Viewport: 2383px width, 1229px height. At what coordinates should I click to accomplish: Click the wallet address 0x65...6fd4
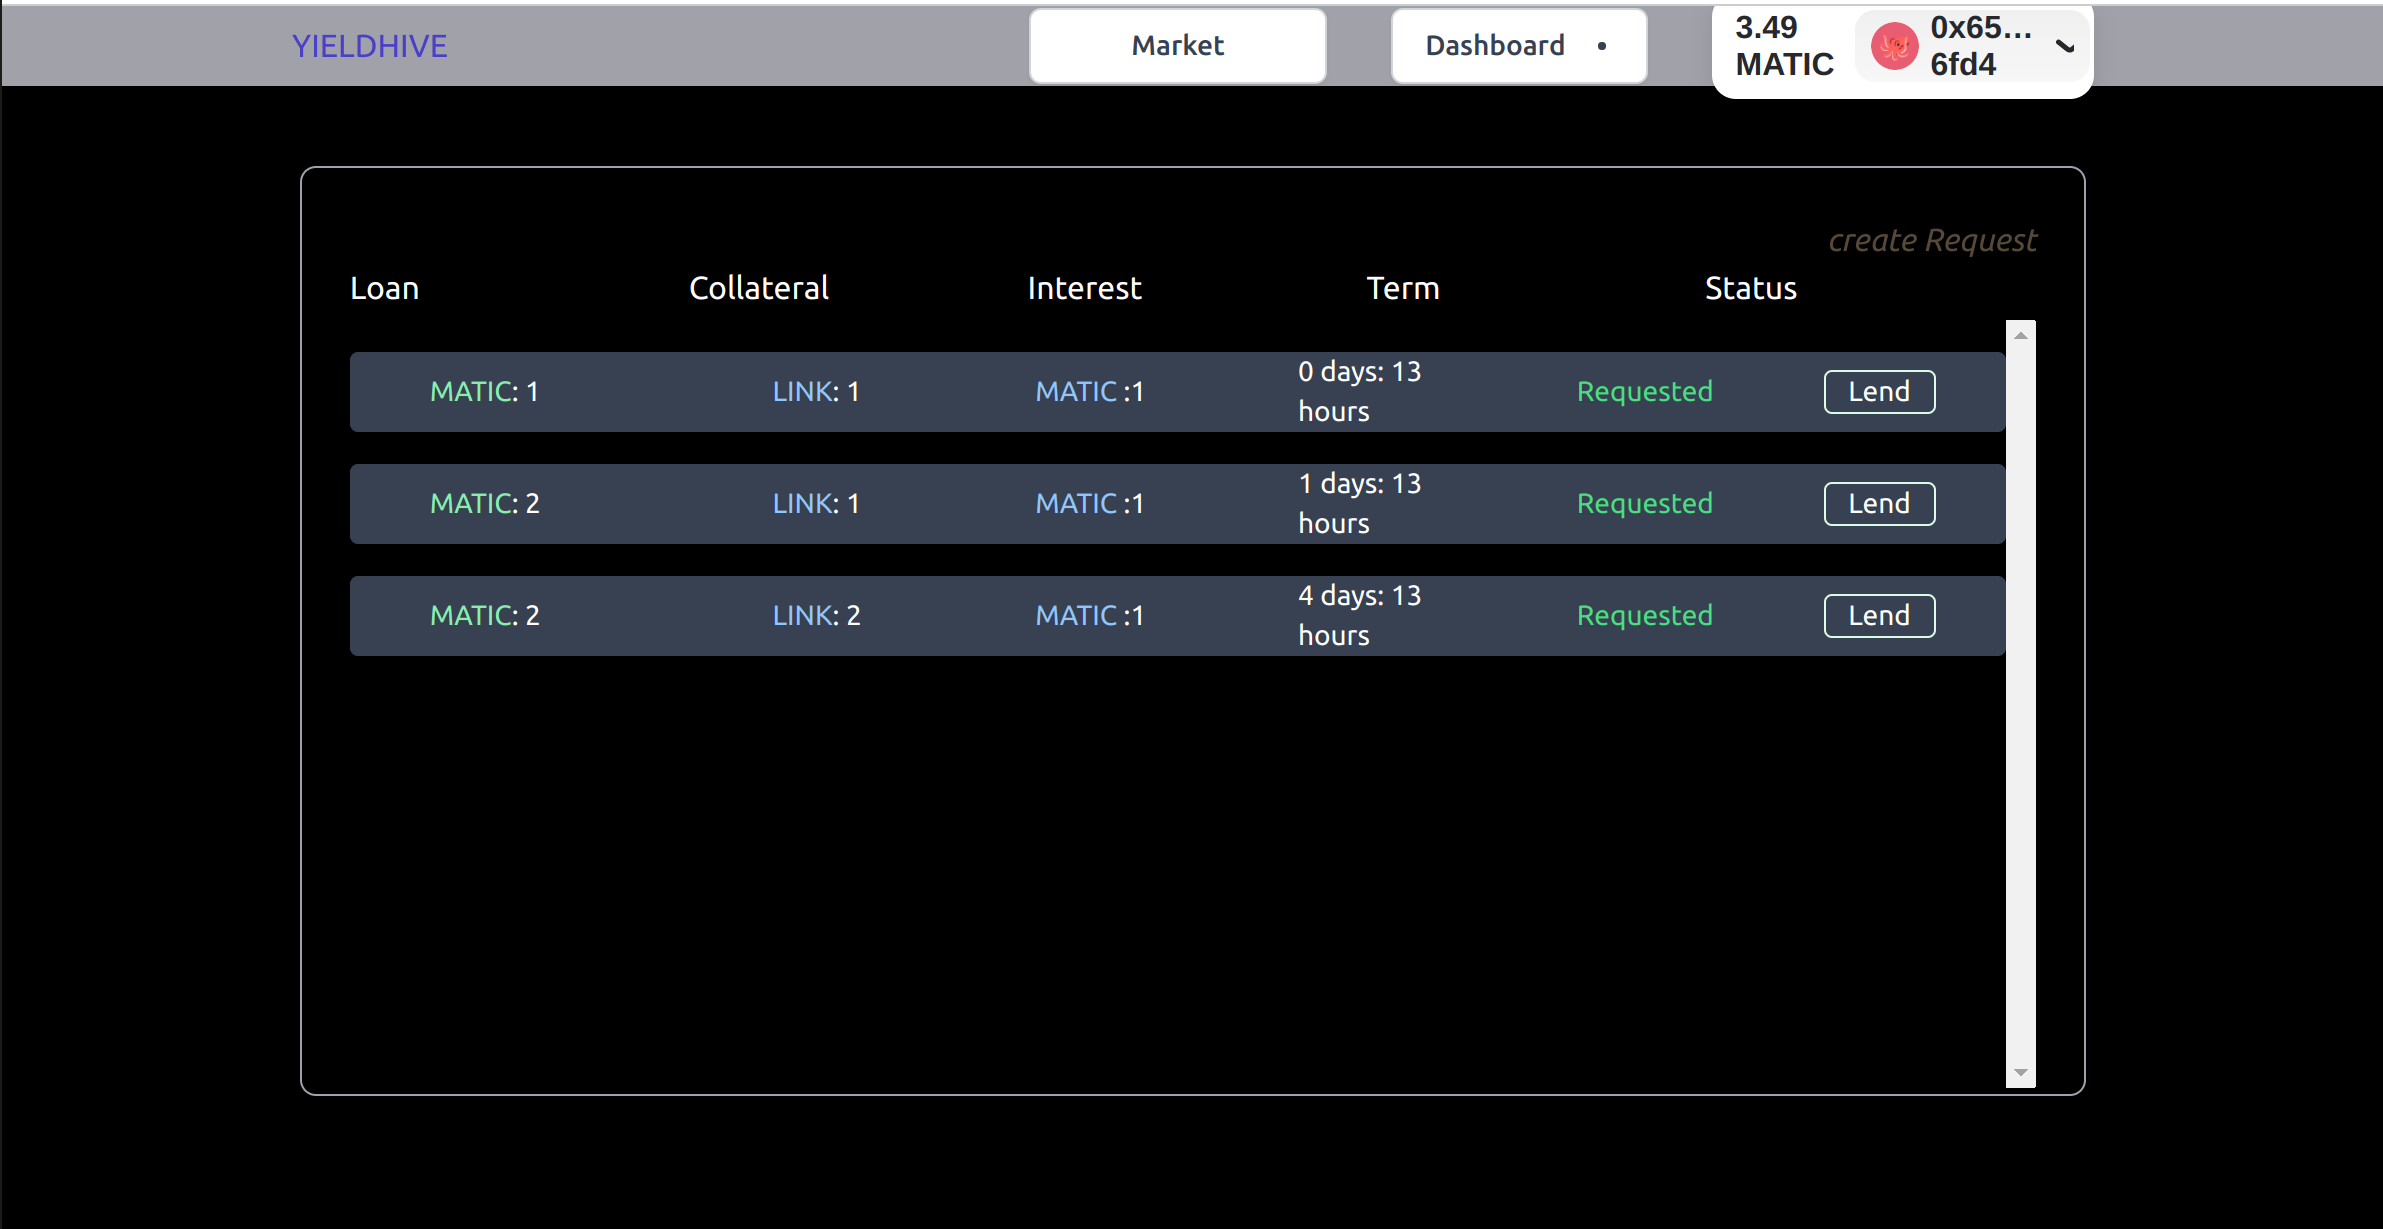tap(1979, 46)
